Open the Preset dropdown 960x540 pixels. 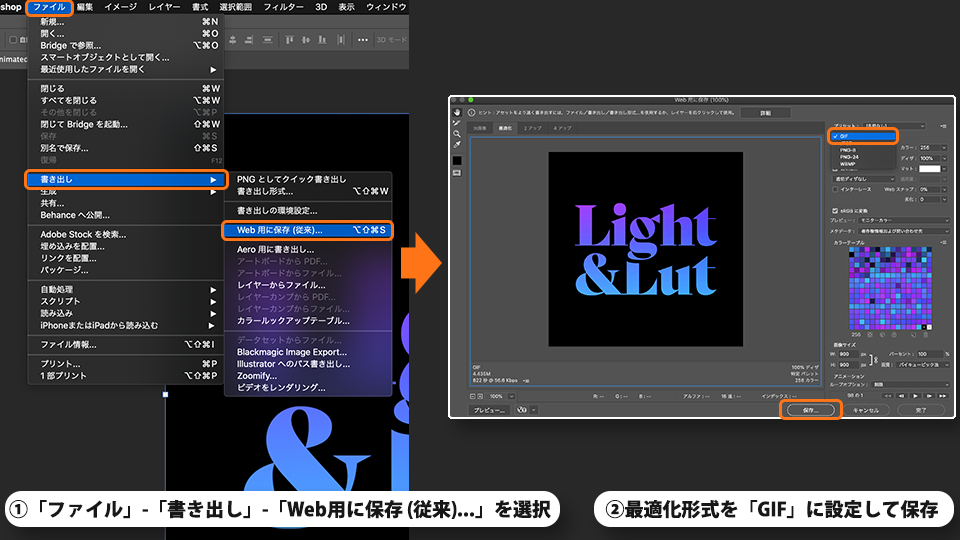pos(893,126)
